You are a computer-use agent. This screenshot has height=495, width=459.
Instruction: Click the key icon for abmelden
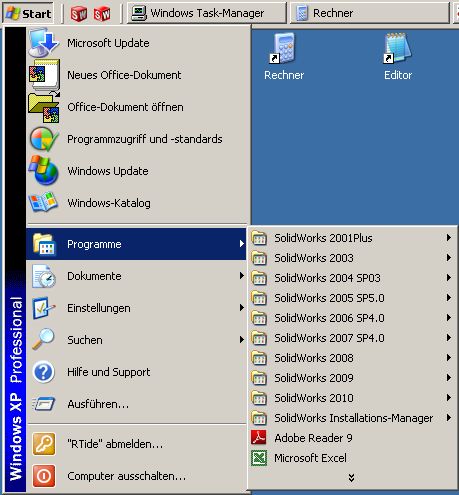coord(44,444)
